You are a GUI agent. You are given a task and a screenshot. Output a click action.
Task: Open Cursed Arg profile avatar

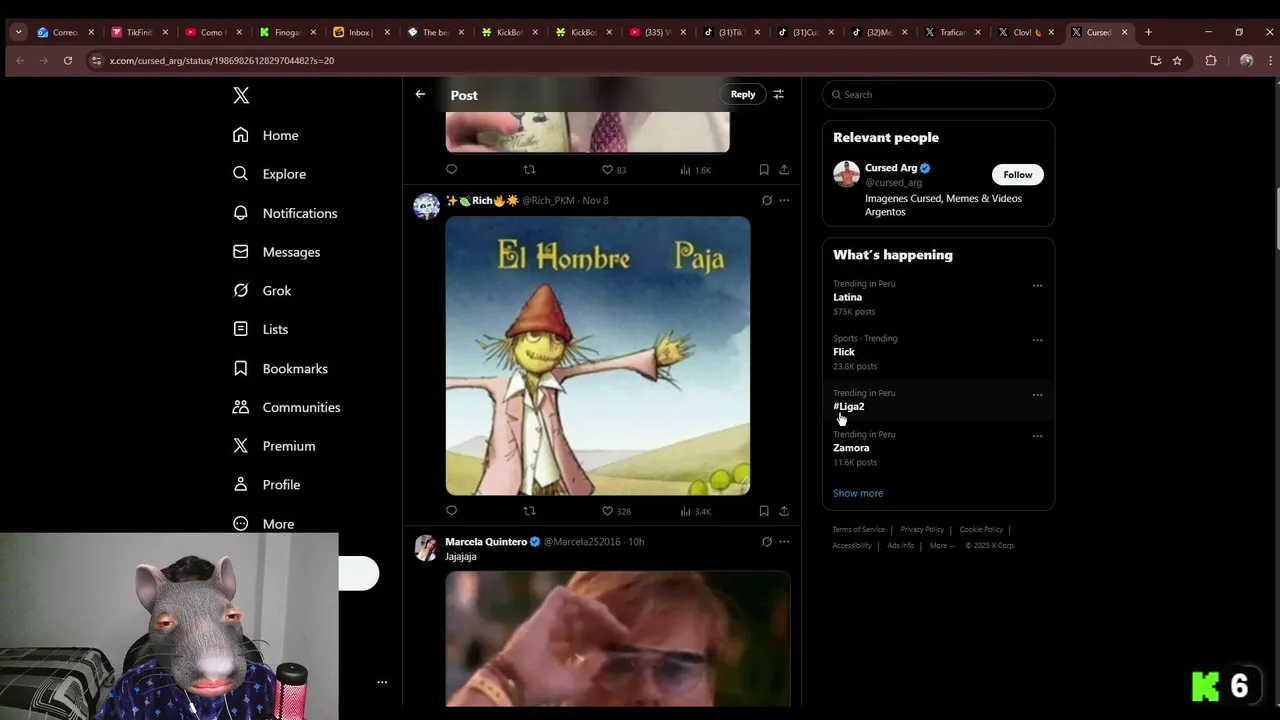coord(846,174)
